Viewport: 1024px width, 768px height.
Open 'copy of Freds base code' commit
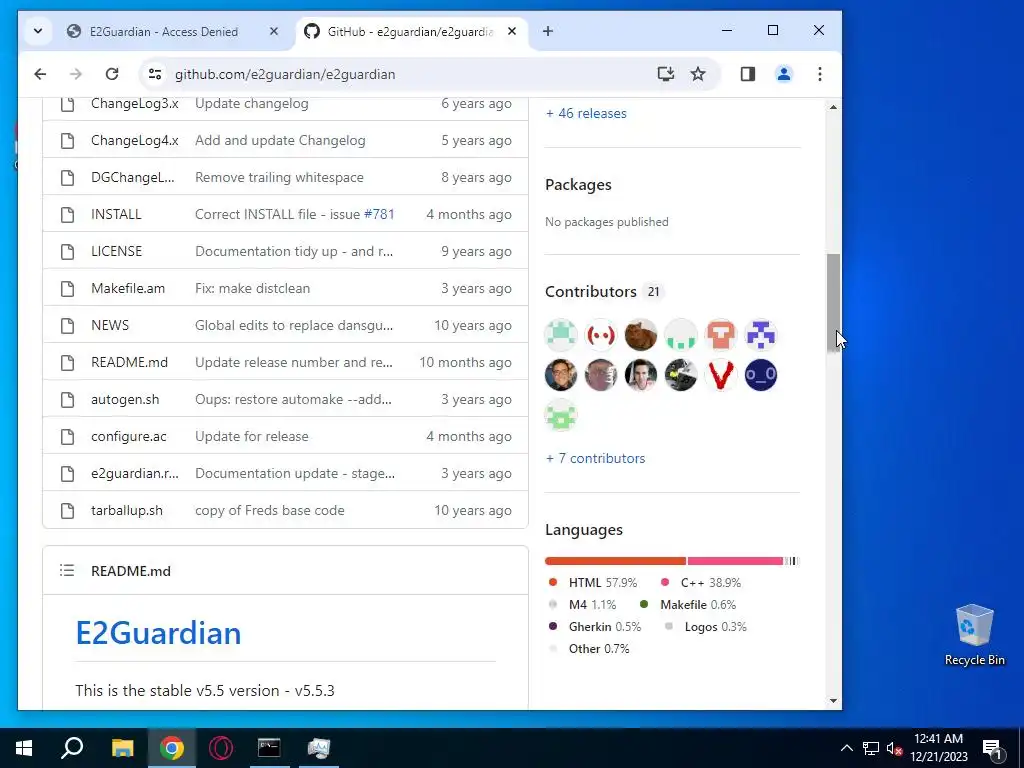(270, 511)
